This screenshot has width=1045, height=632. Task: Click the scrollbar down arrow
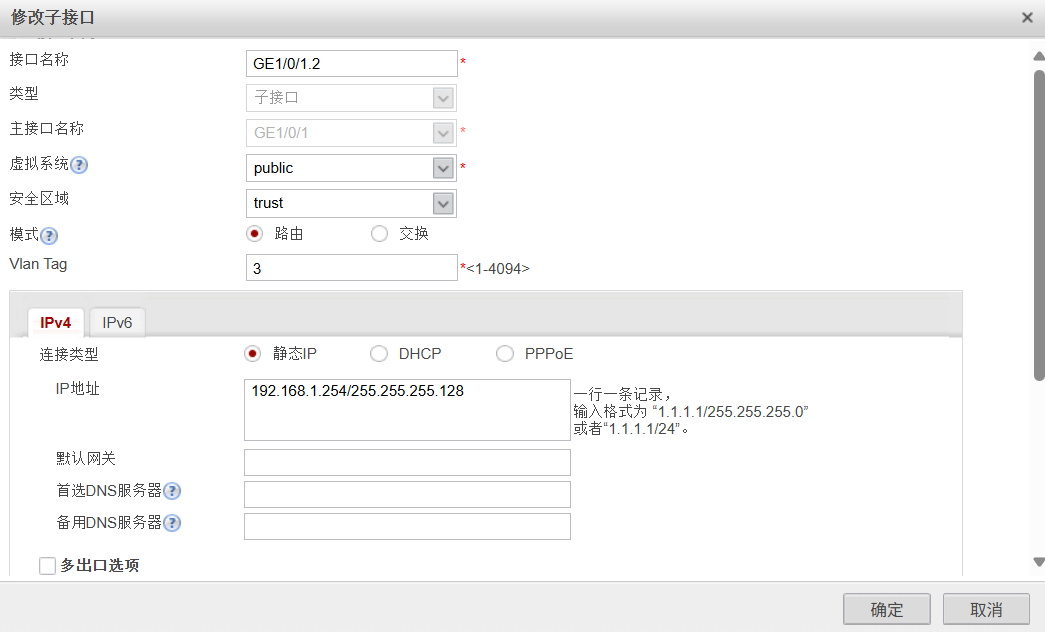coord(1039,562)
